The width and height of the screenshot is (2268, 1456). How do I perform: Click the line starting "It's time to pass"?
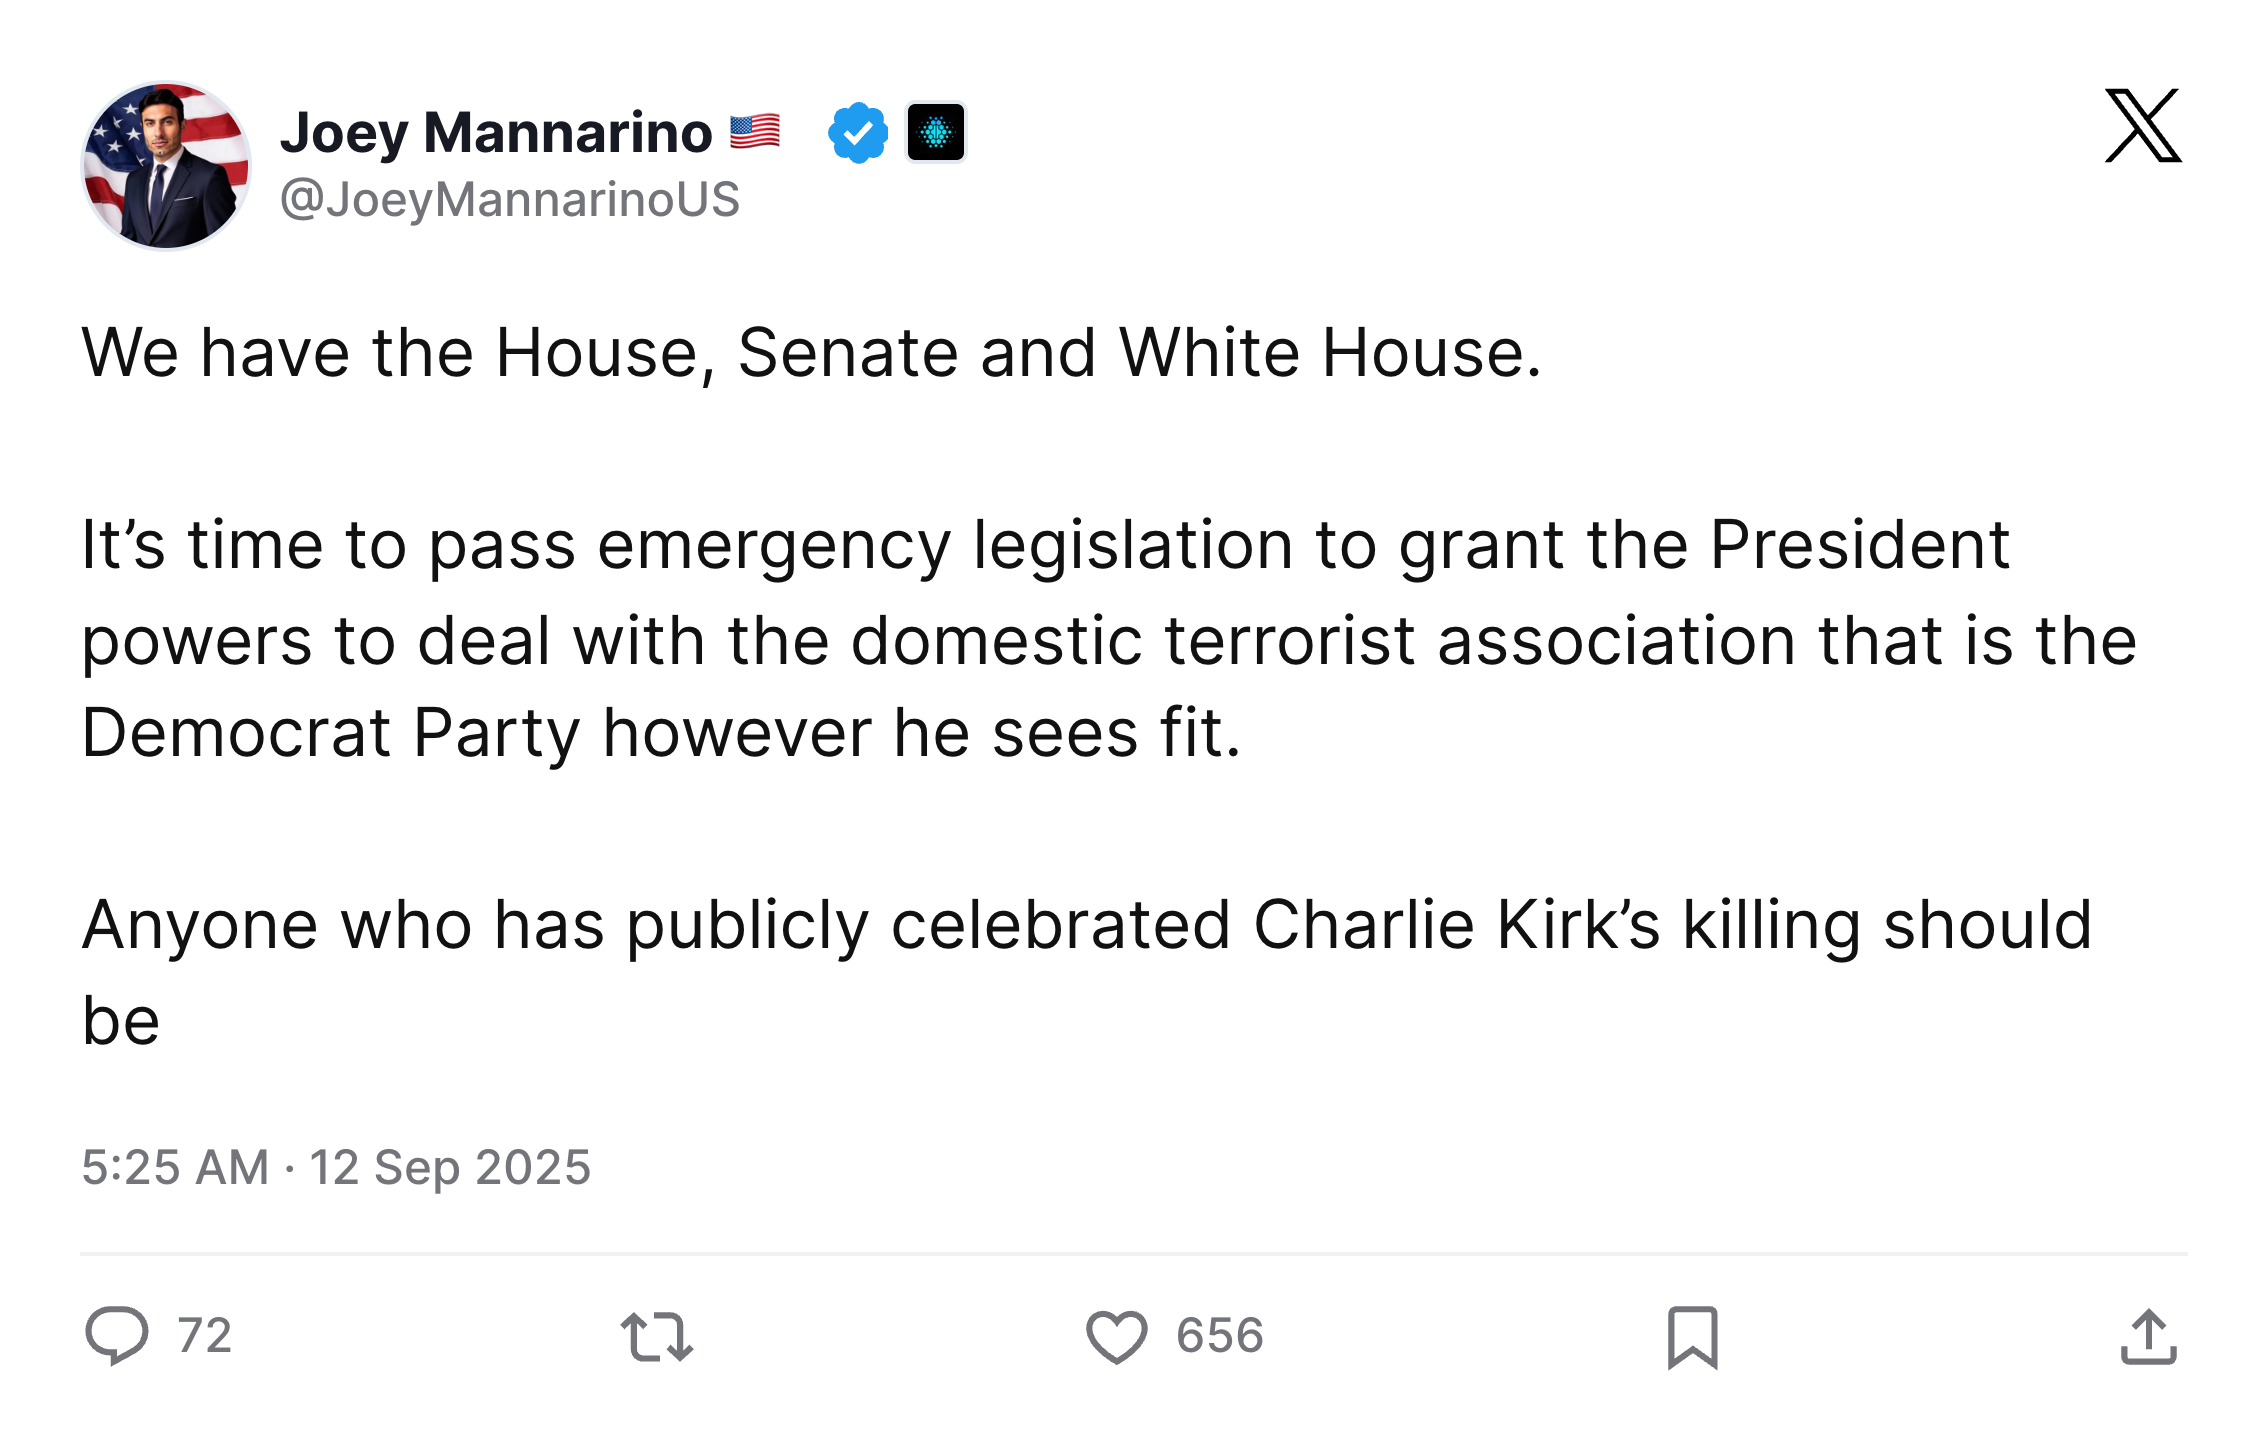(1045, 546)
